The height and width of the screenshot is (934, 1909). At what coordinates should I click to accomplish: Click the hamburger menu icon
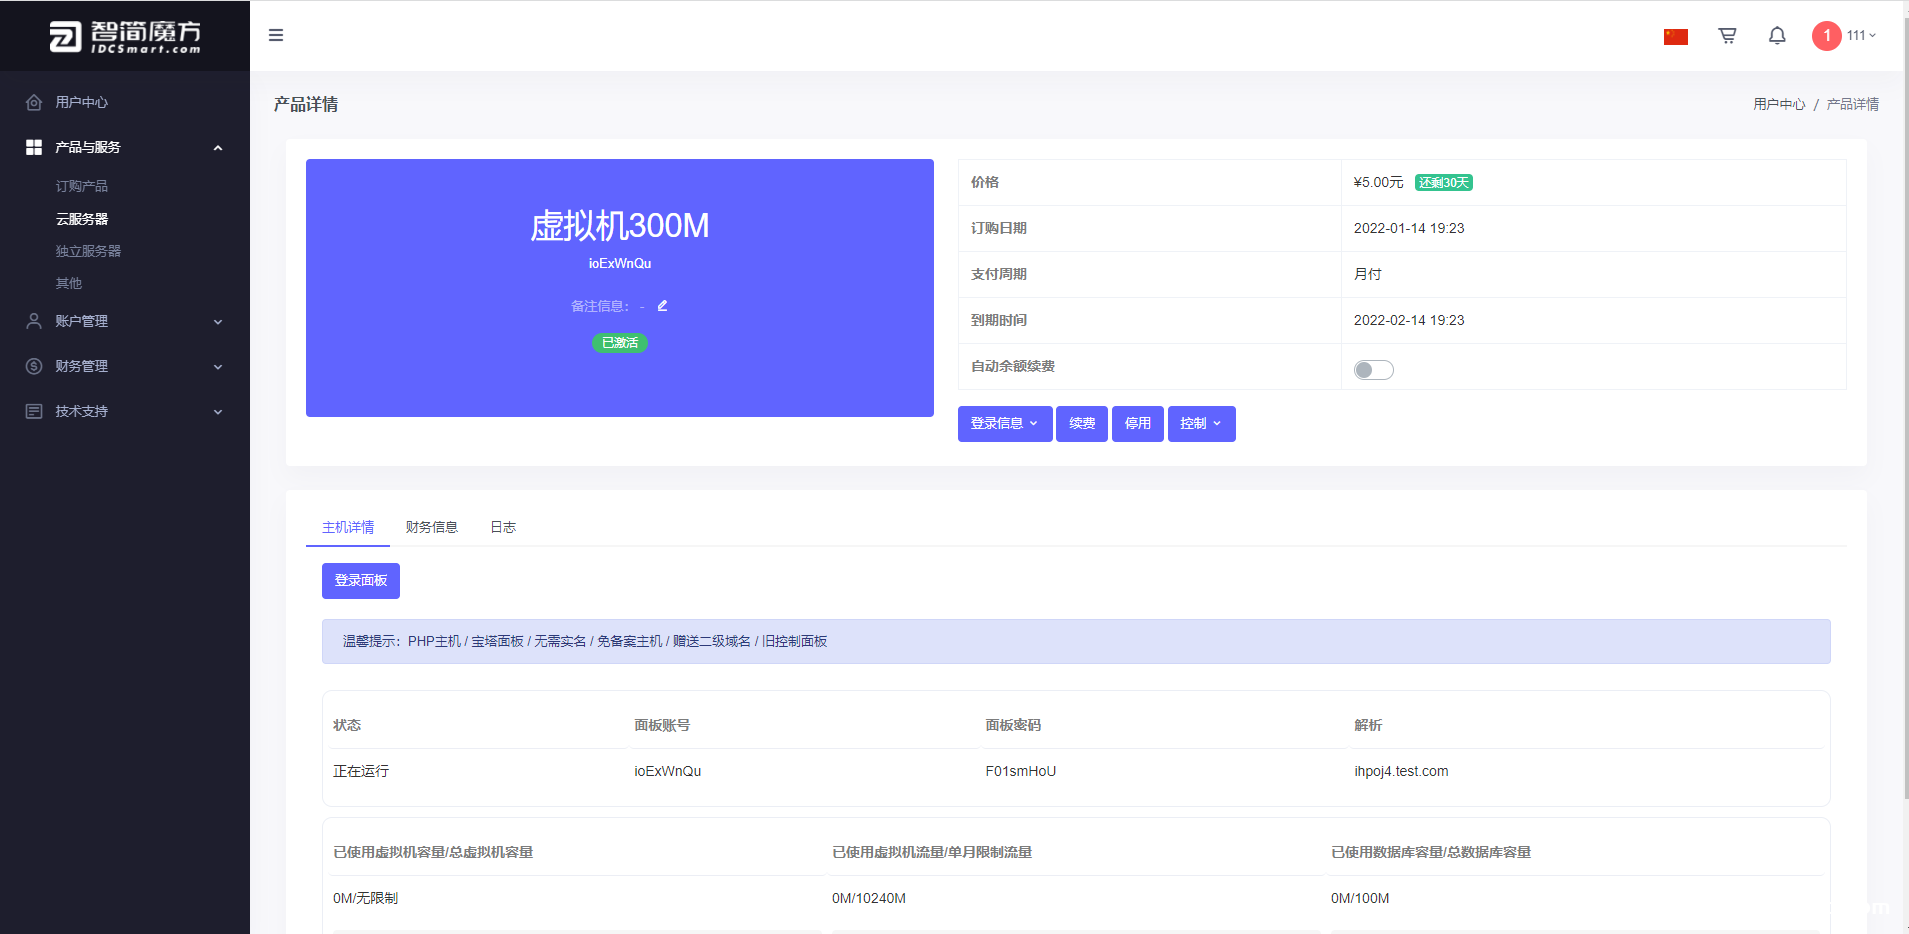click(x=276, y=35)
